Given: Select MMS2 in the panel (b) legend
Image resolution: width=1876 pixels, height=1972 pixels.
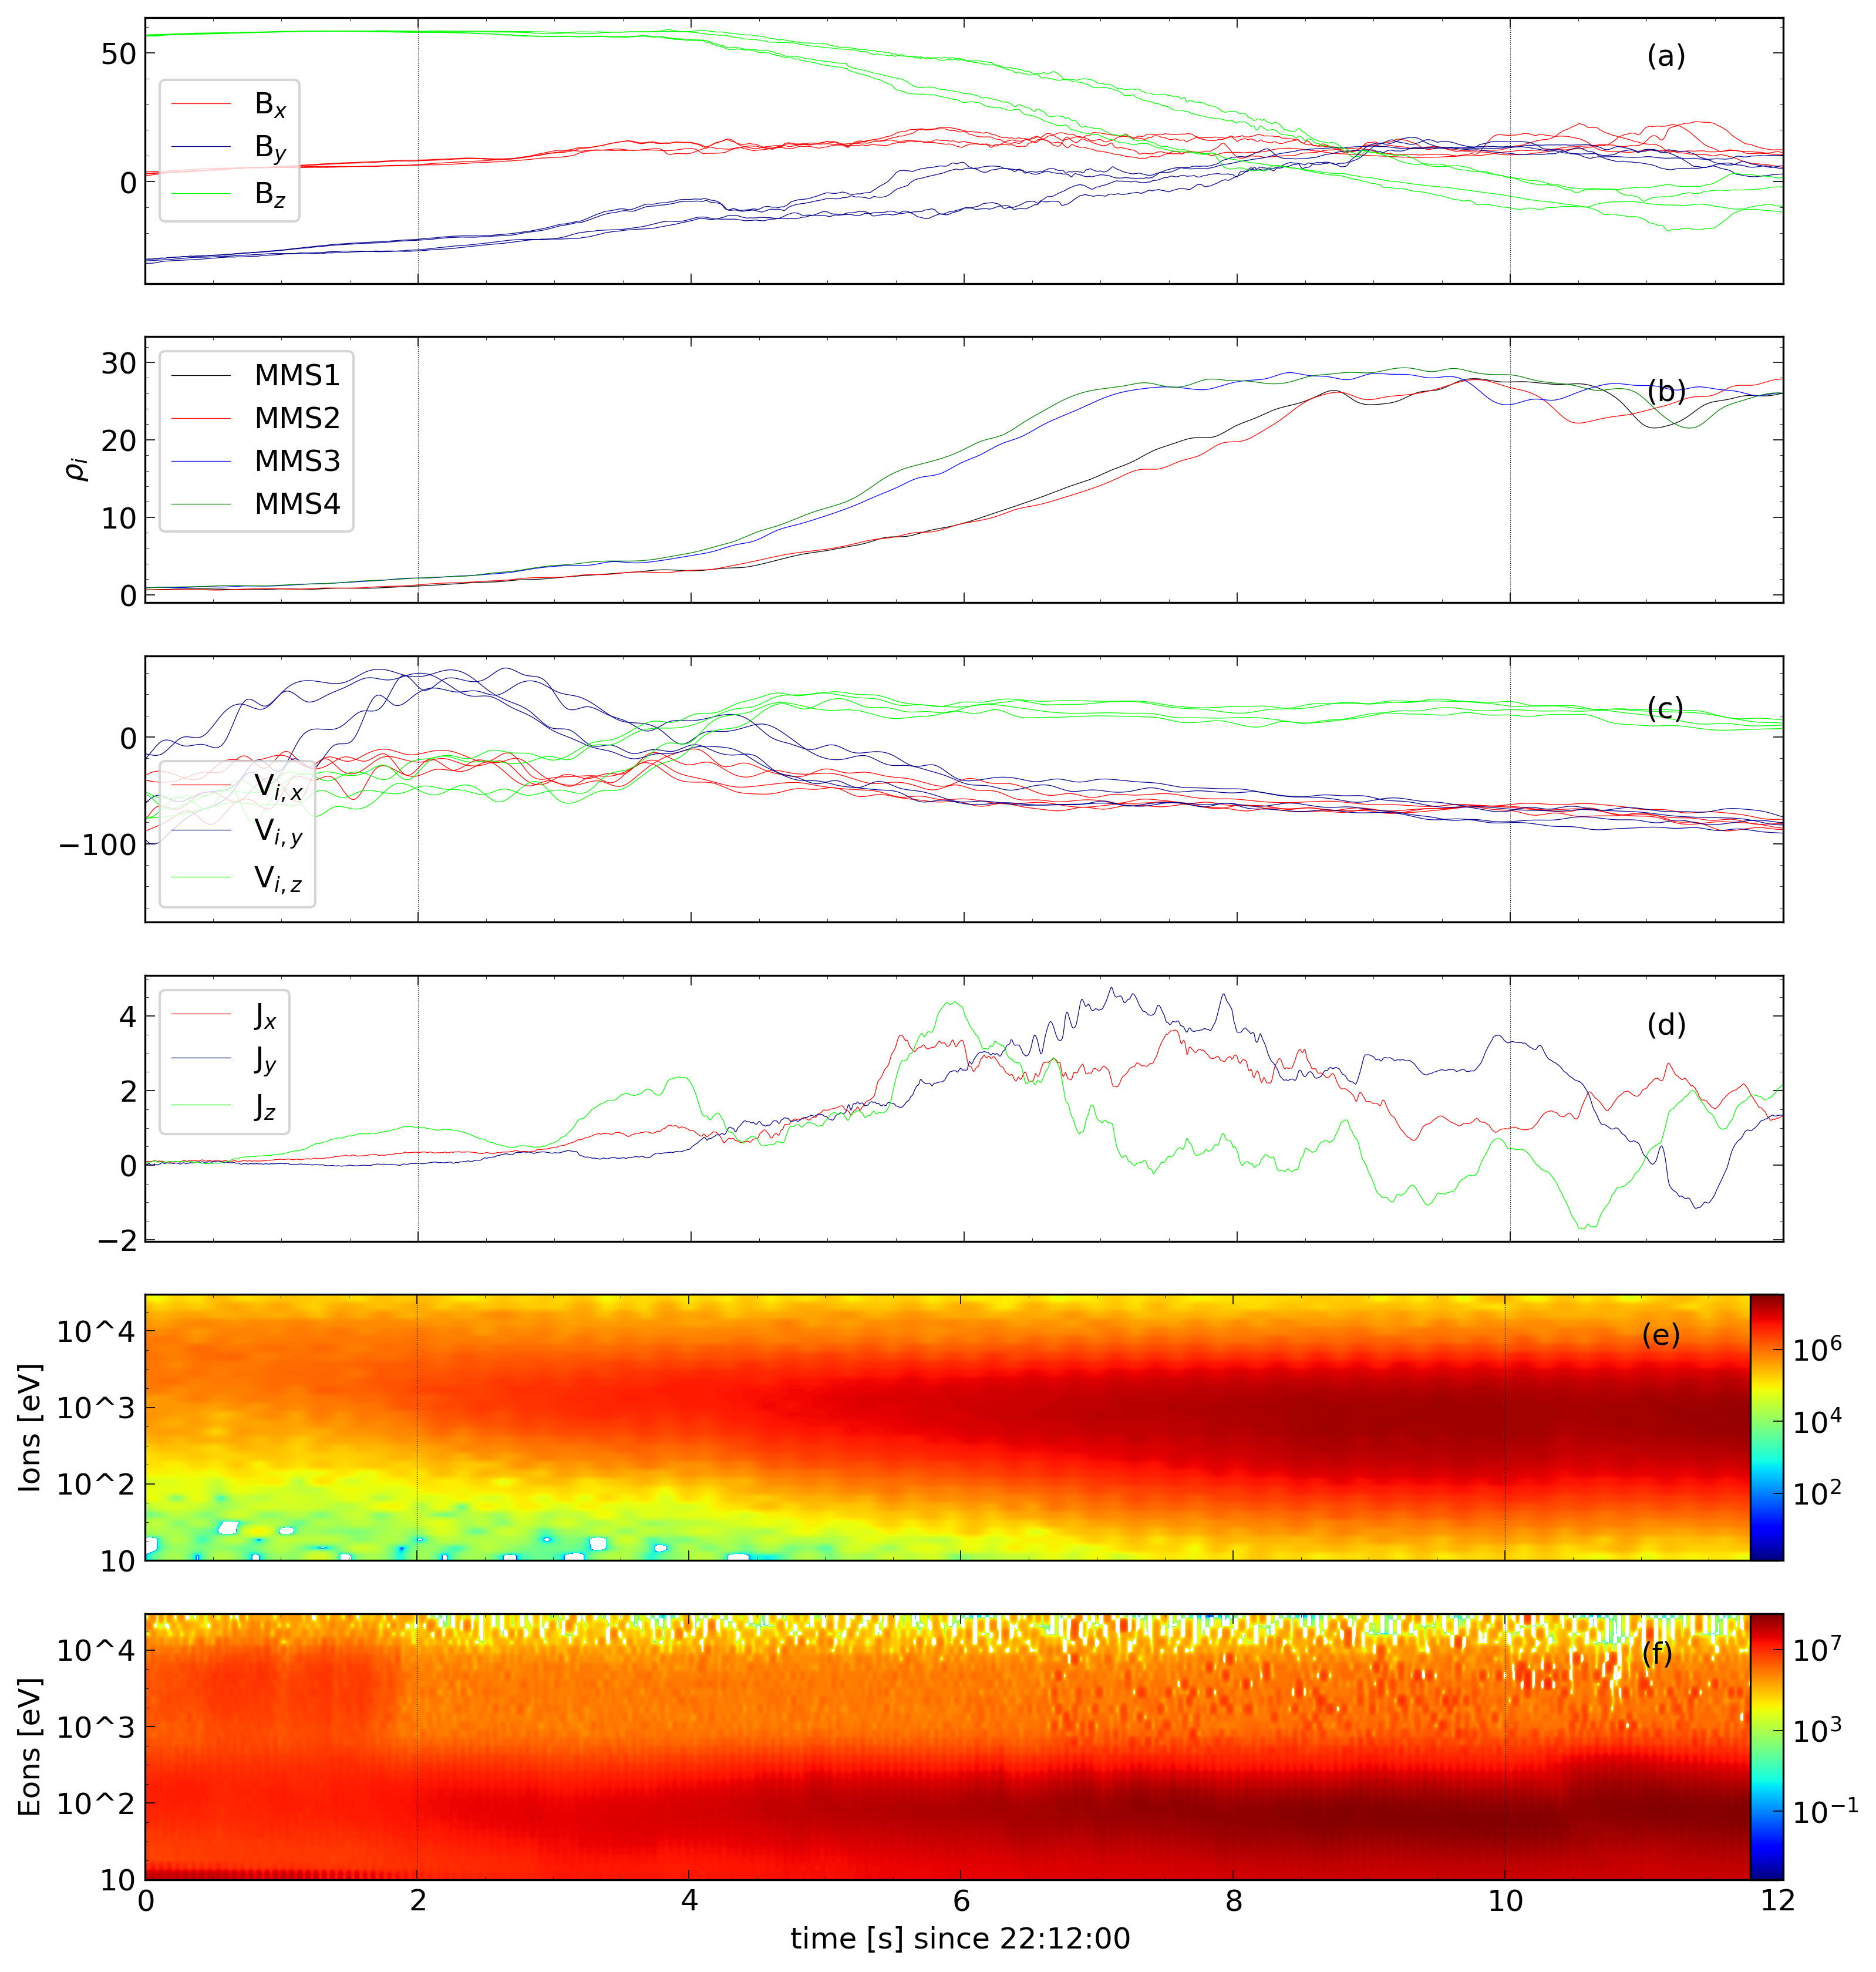Looking at the screenshot, I should (296, 418).
